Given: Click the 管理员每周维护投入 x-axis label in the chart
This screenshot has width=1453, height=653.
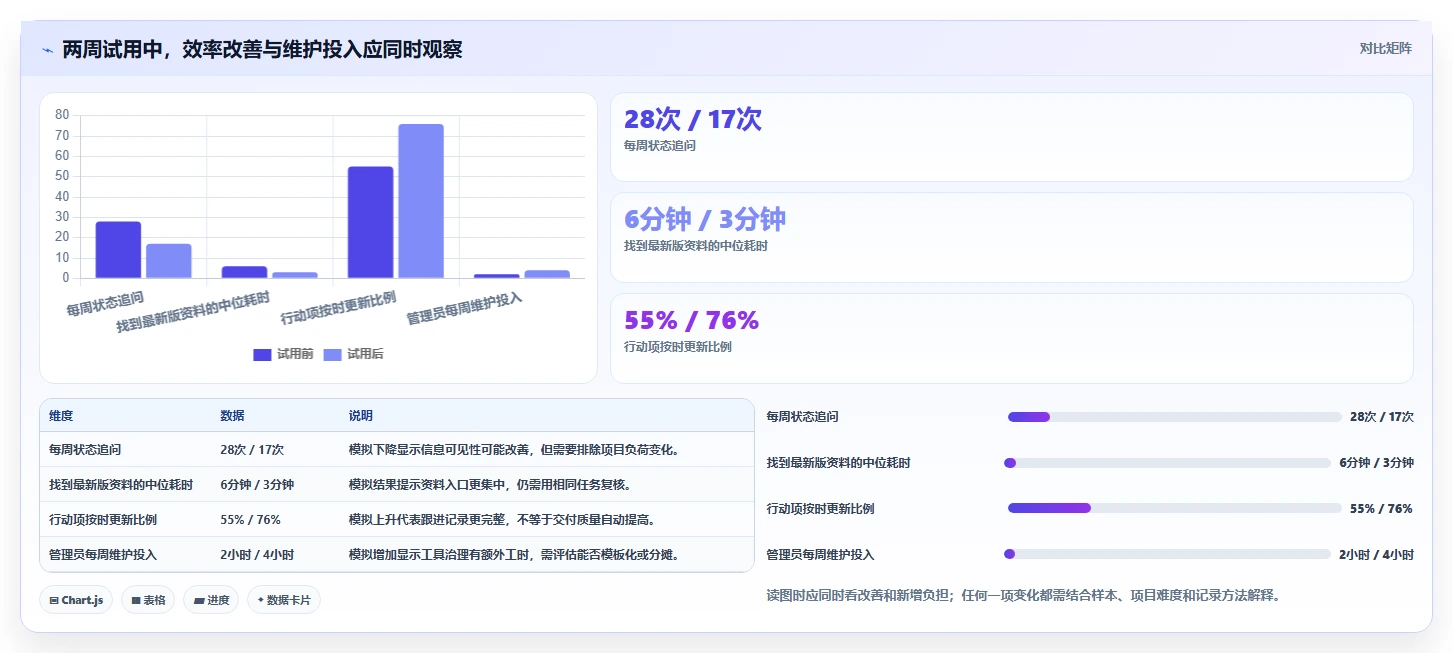Looking at the screenshot, I should click(465, 308).
